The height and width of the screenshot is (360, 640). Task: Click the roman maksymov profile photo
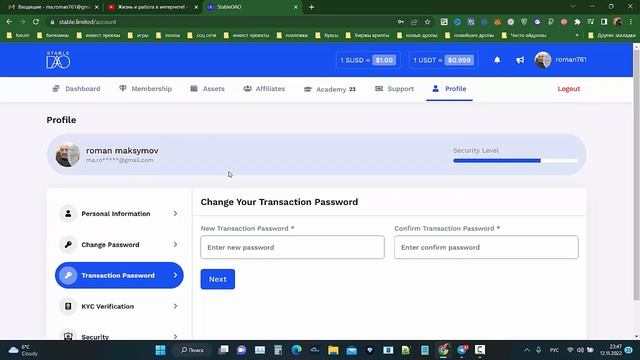(67, 155)
